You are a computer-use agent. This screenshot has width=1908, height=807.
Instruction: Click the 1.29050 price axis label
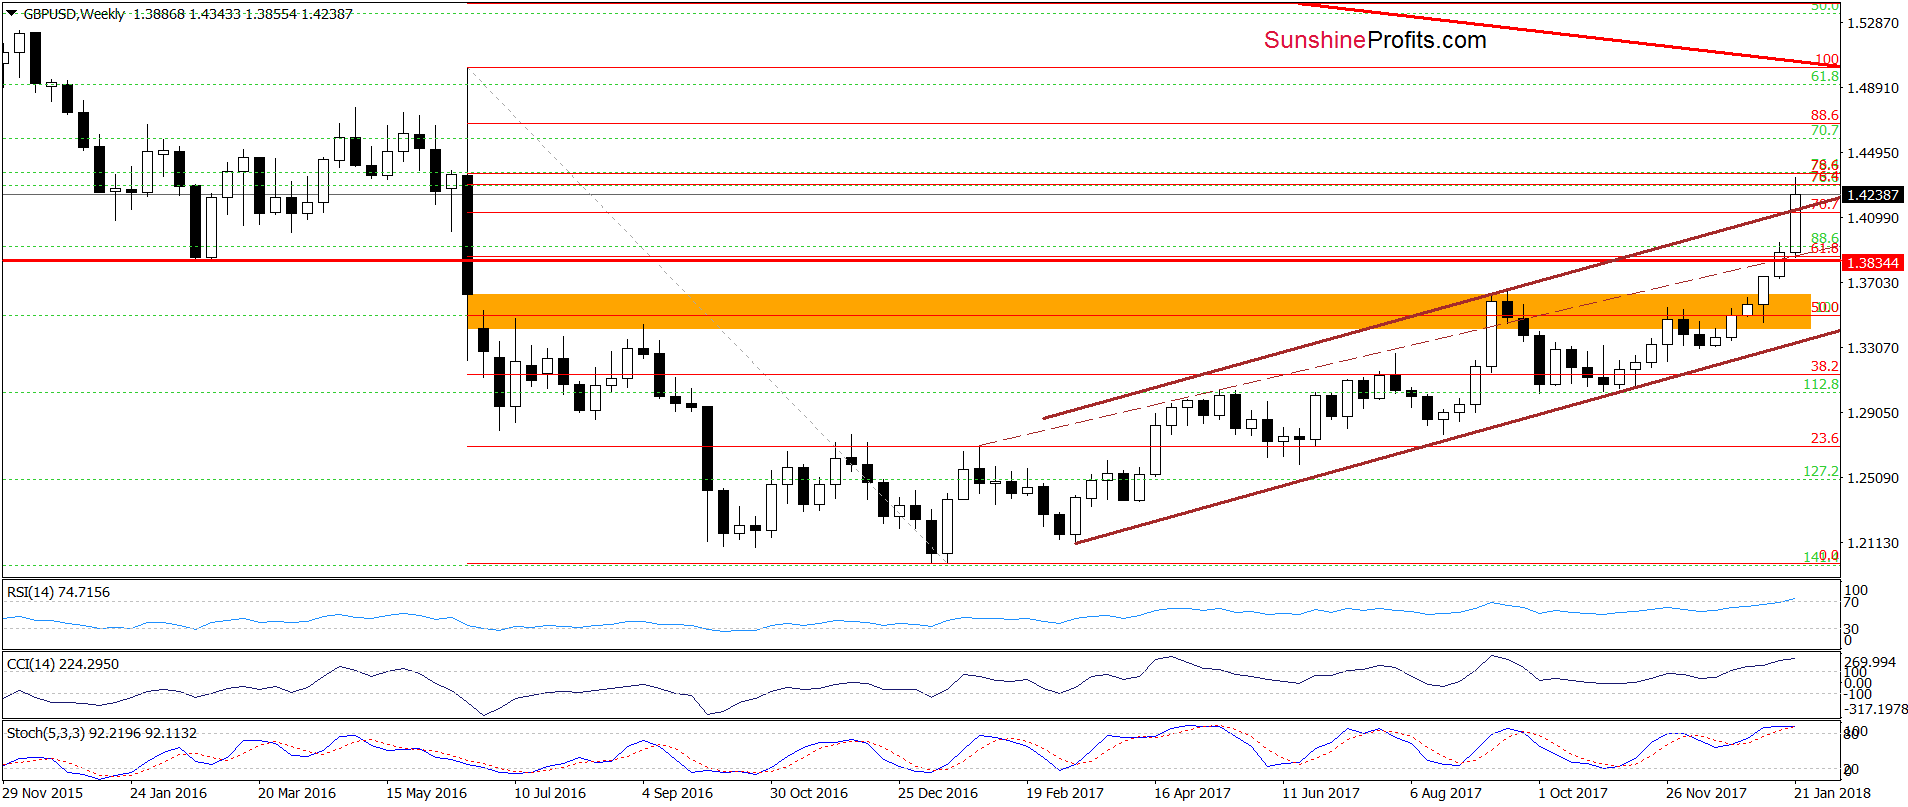(1873, 413)
